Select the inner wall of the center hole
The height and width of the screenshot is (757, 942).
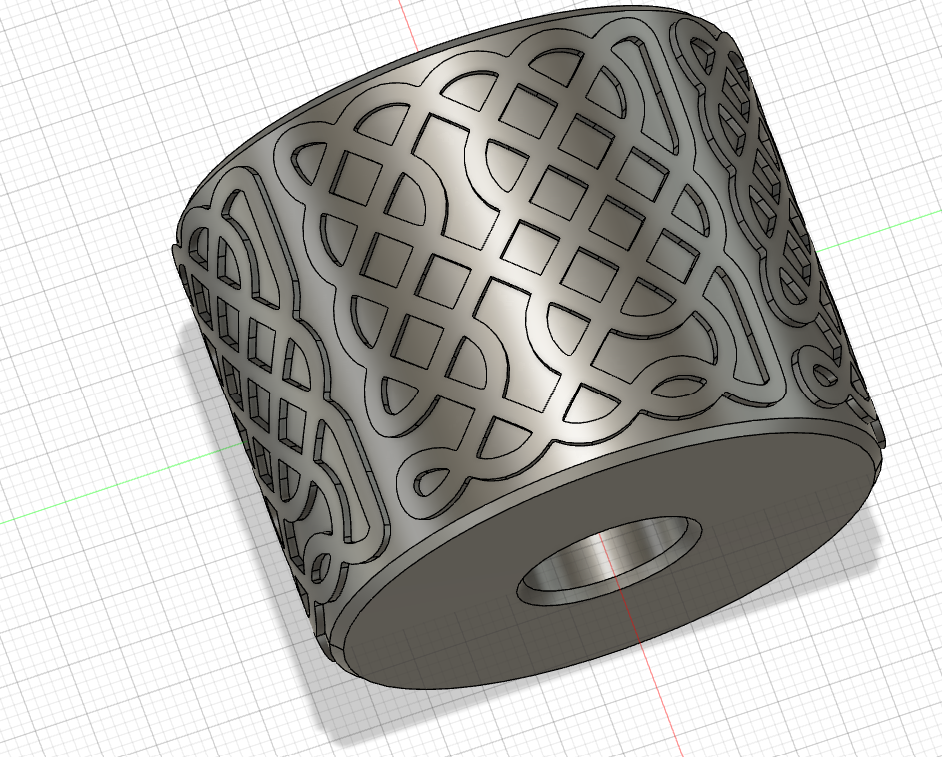(x=607, y=556)
